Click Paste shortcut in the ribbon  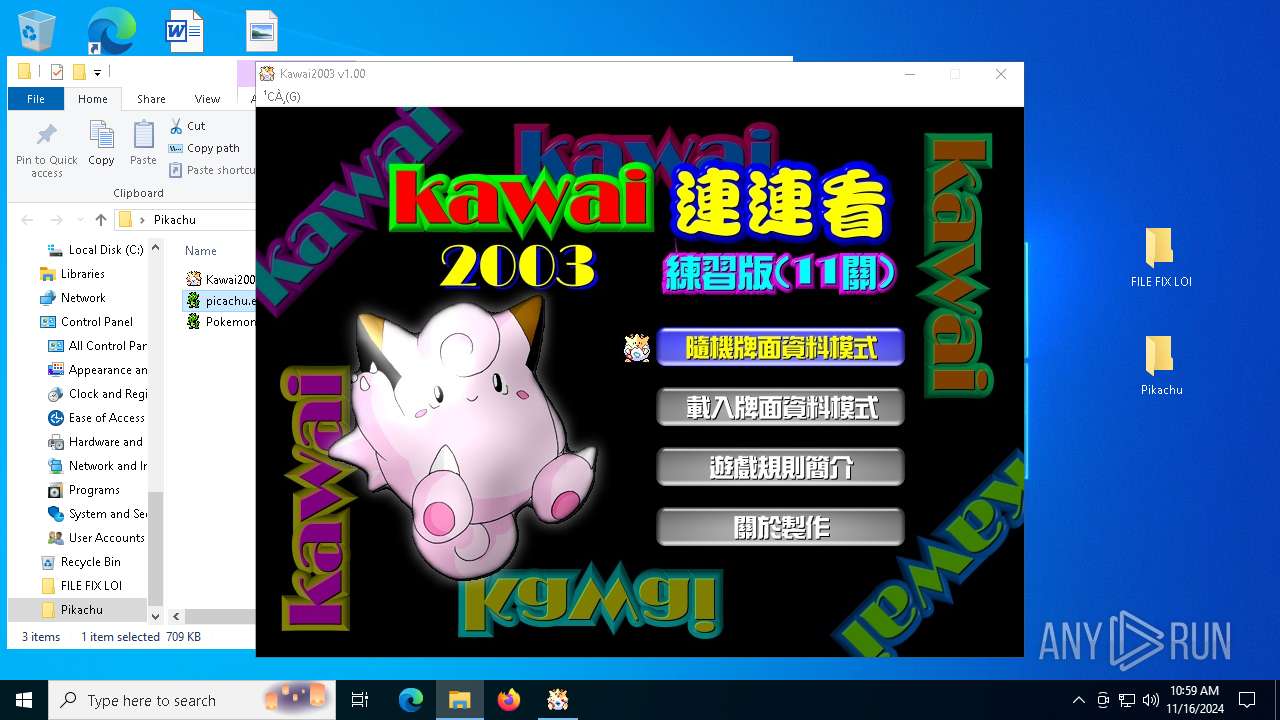click(x=212, y=170)
